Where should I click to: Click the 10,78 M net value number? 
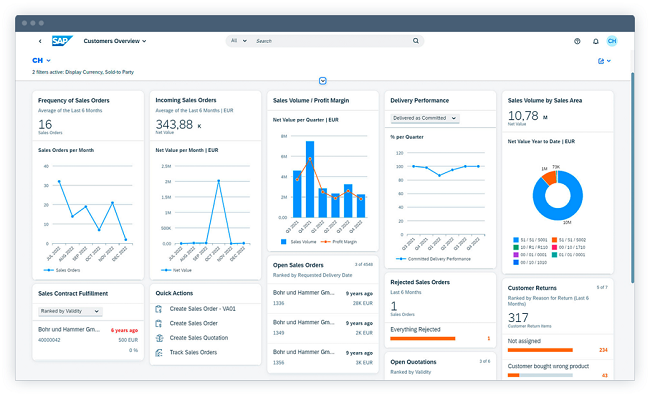tap(527, 116)
